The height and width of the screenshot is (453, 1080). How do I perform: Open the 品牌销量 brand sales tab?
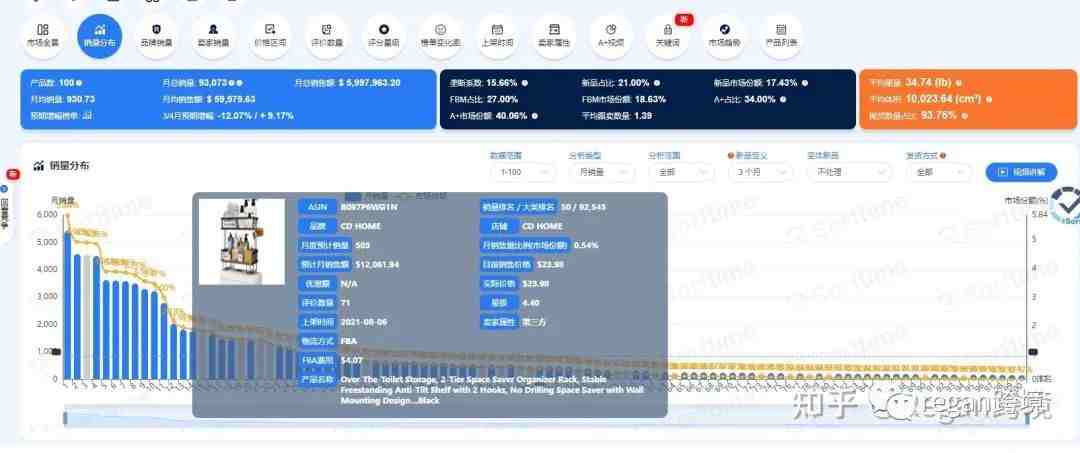coord(156,36)
